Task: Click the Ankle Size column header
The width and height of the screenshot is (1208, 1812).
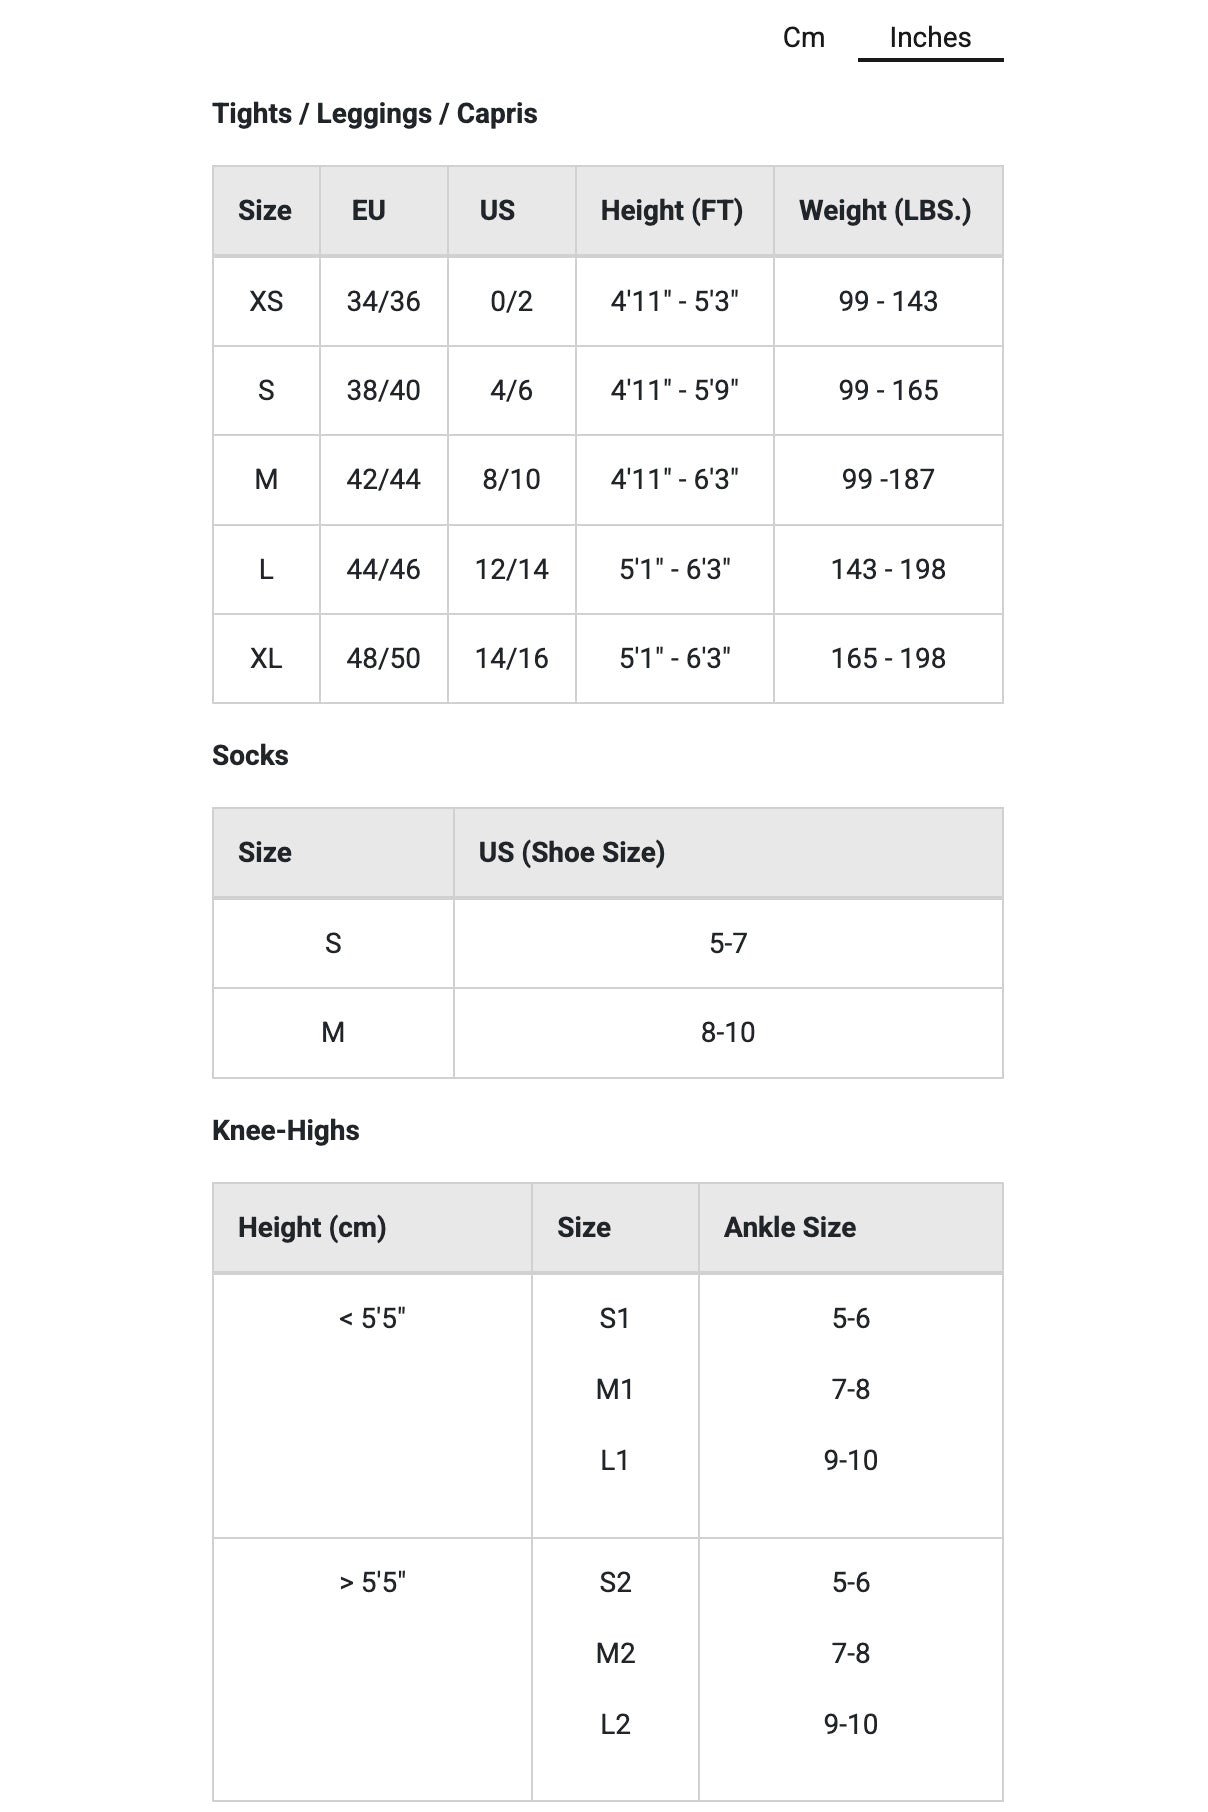Action: pos(789,1228)
